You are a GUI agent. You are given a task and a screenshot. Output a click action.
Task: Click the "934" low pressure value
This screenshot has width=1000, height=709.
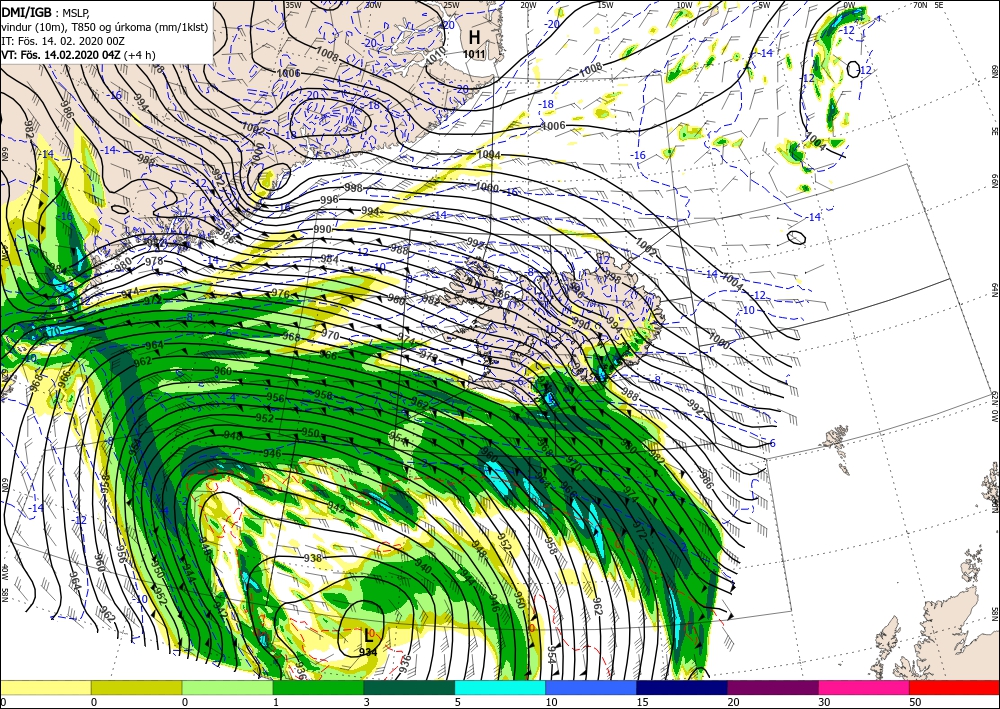(x=368, y=652)
